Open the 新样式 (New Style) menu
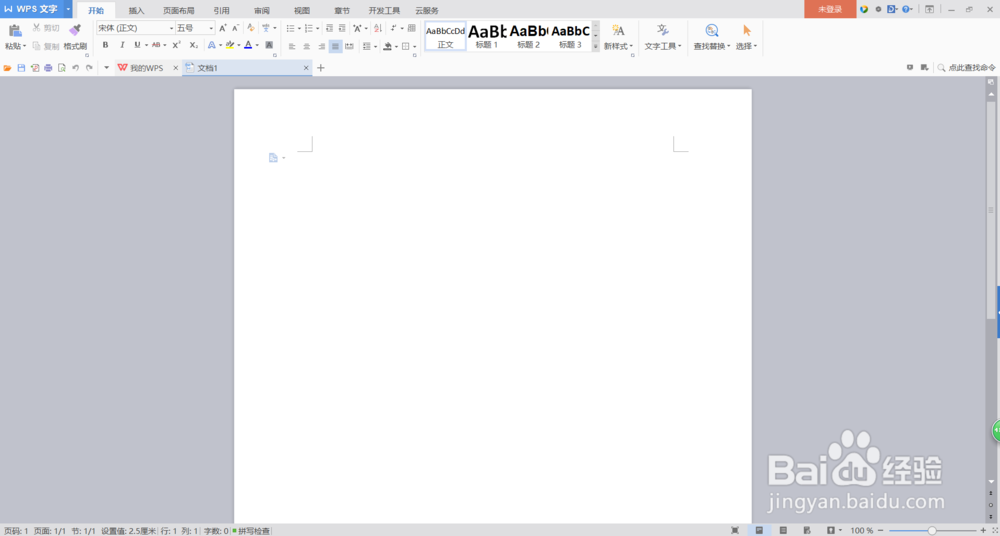 tap(618, 36)
